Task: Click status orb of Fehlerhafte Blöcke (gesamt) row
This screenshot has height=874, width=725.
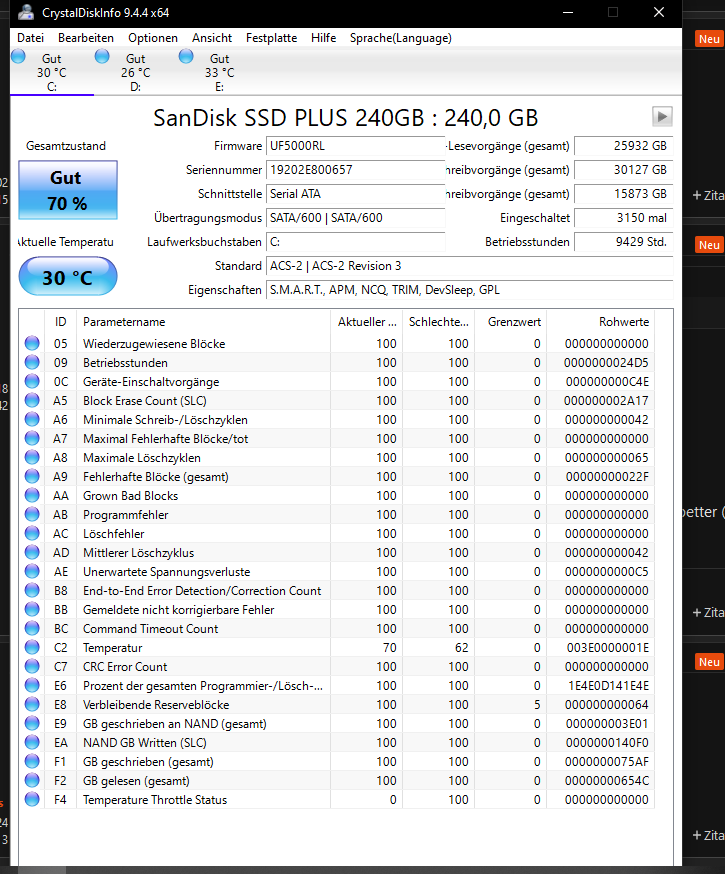Action: (32, 477)
